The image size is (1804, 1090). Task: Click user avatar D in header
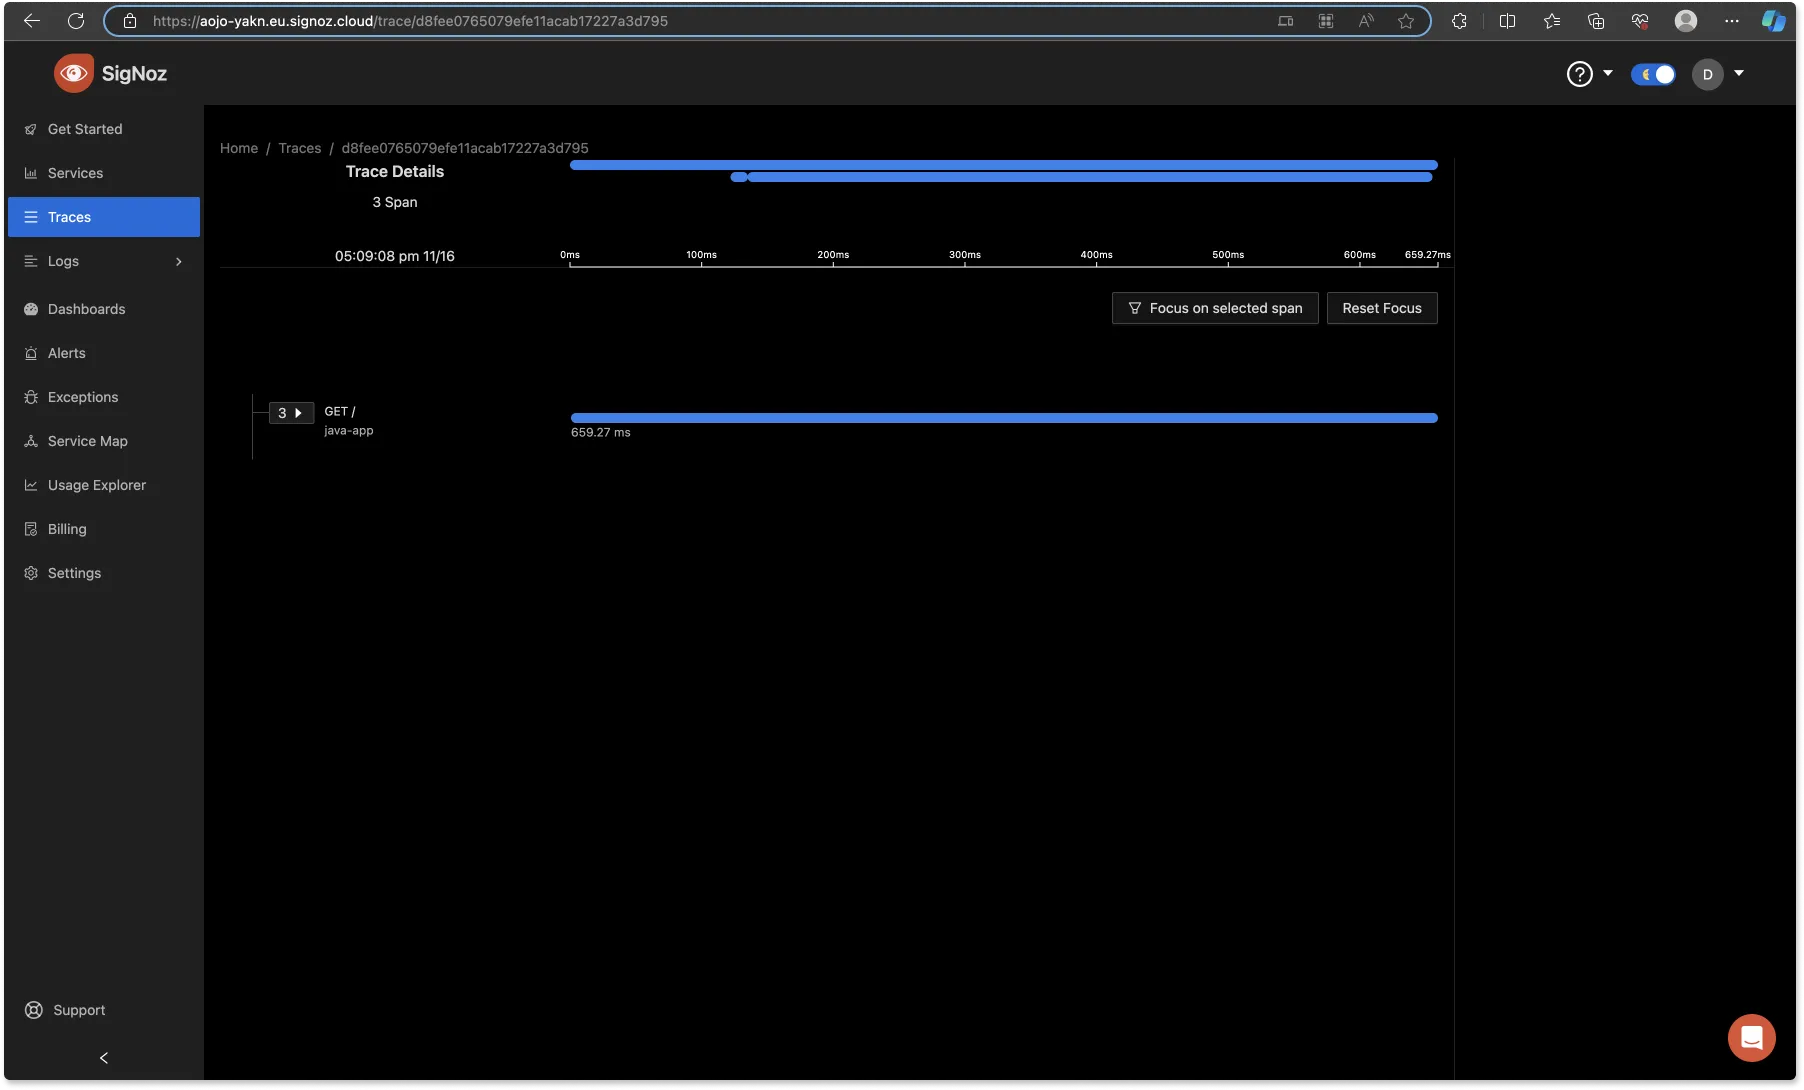(1708, 74)
